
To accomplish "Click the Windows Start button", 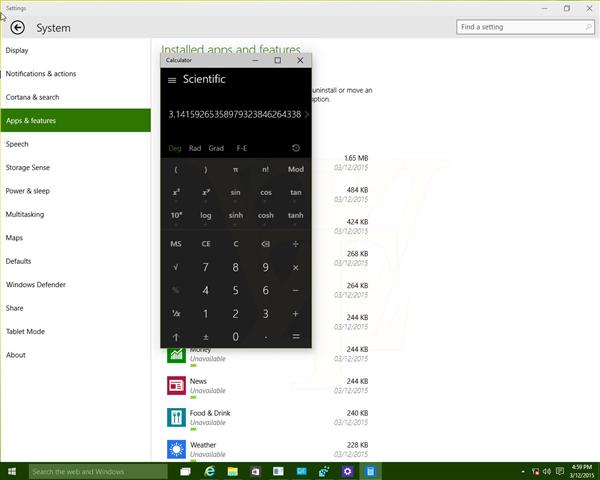I will tap(12, 471).
